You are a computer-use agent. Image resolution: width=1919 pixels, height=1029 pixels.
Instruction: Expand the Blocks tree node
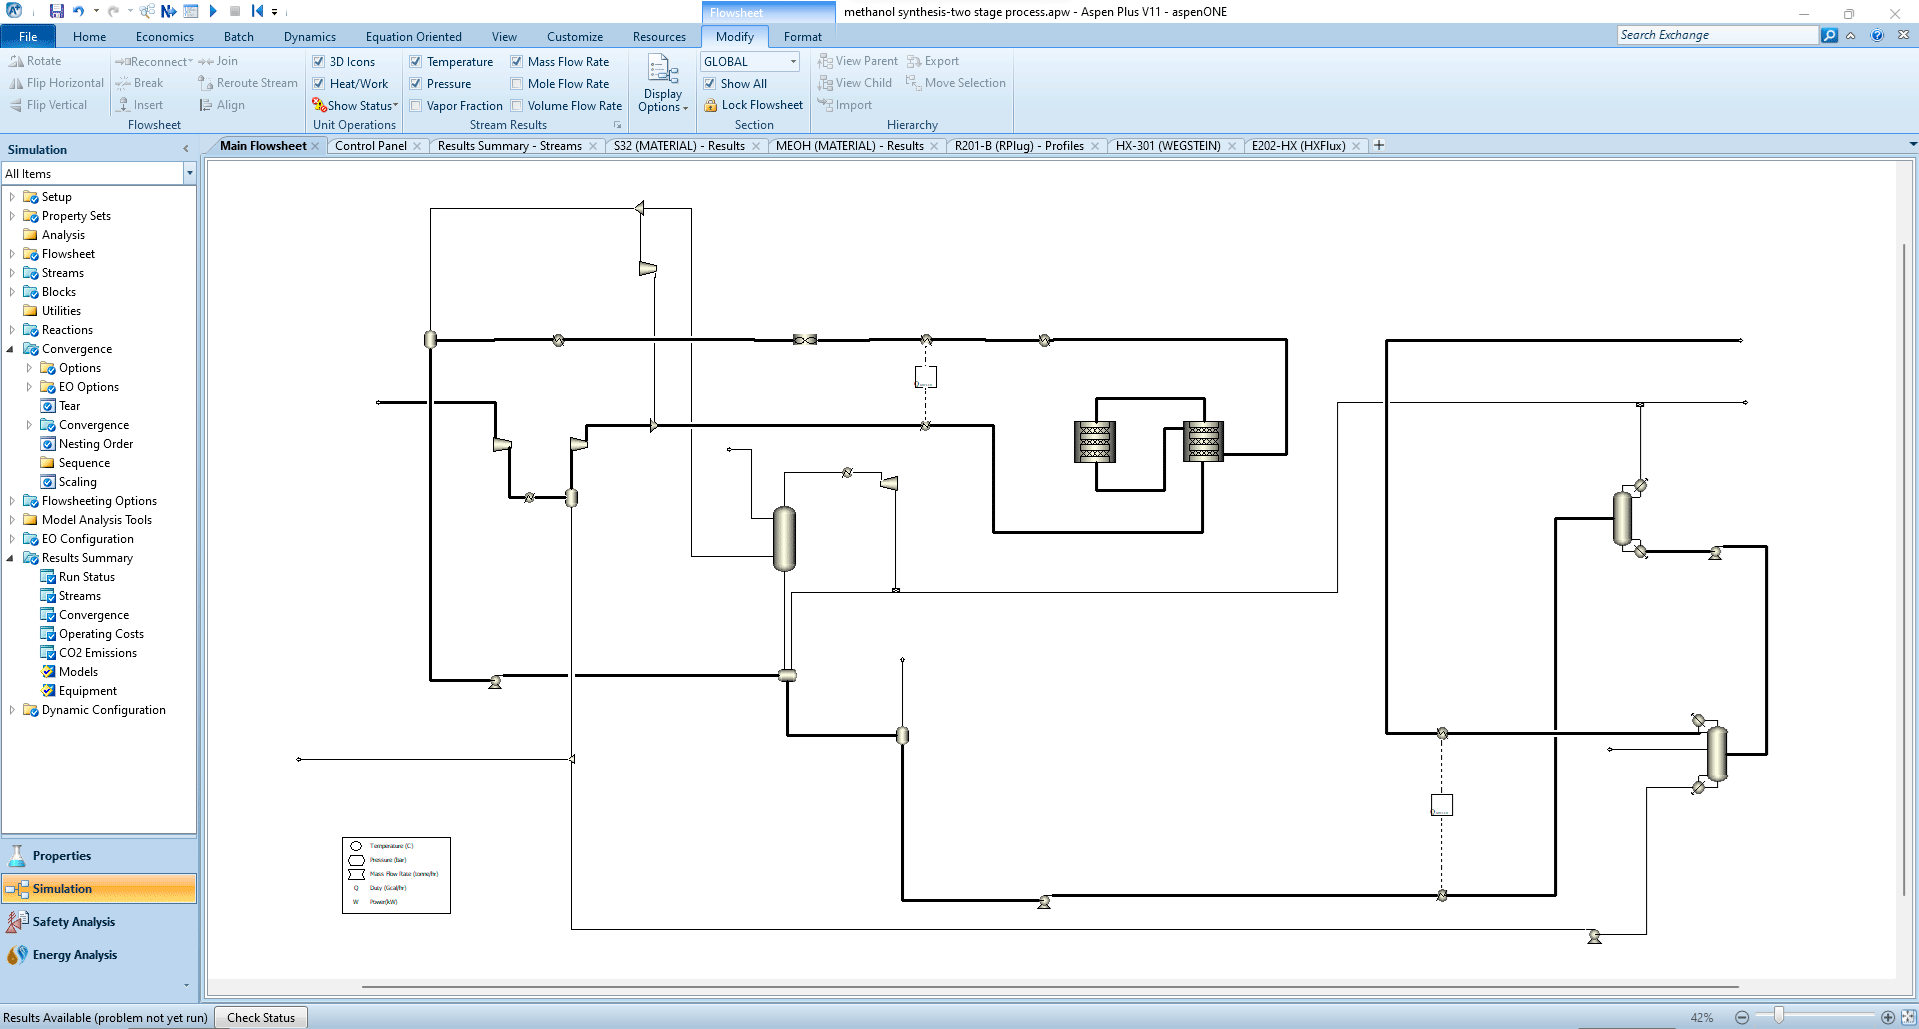pyautogui.click(x=12, y=292)
